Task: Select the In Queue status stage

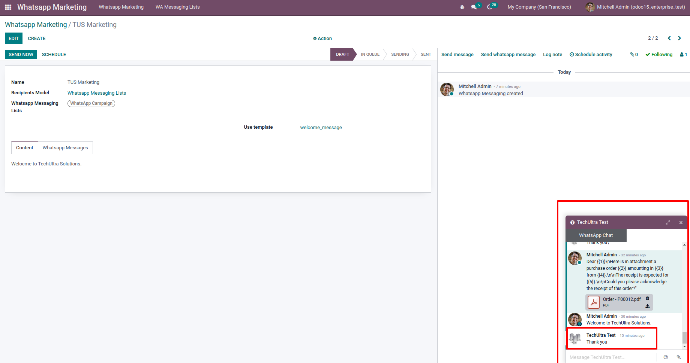Action: point(370,55)
